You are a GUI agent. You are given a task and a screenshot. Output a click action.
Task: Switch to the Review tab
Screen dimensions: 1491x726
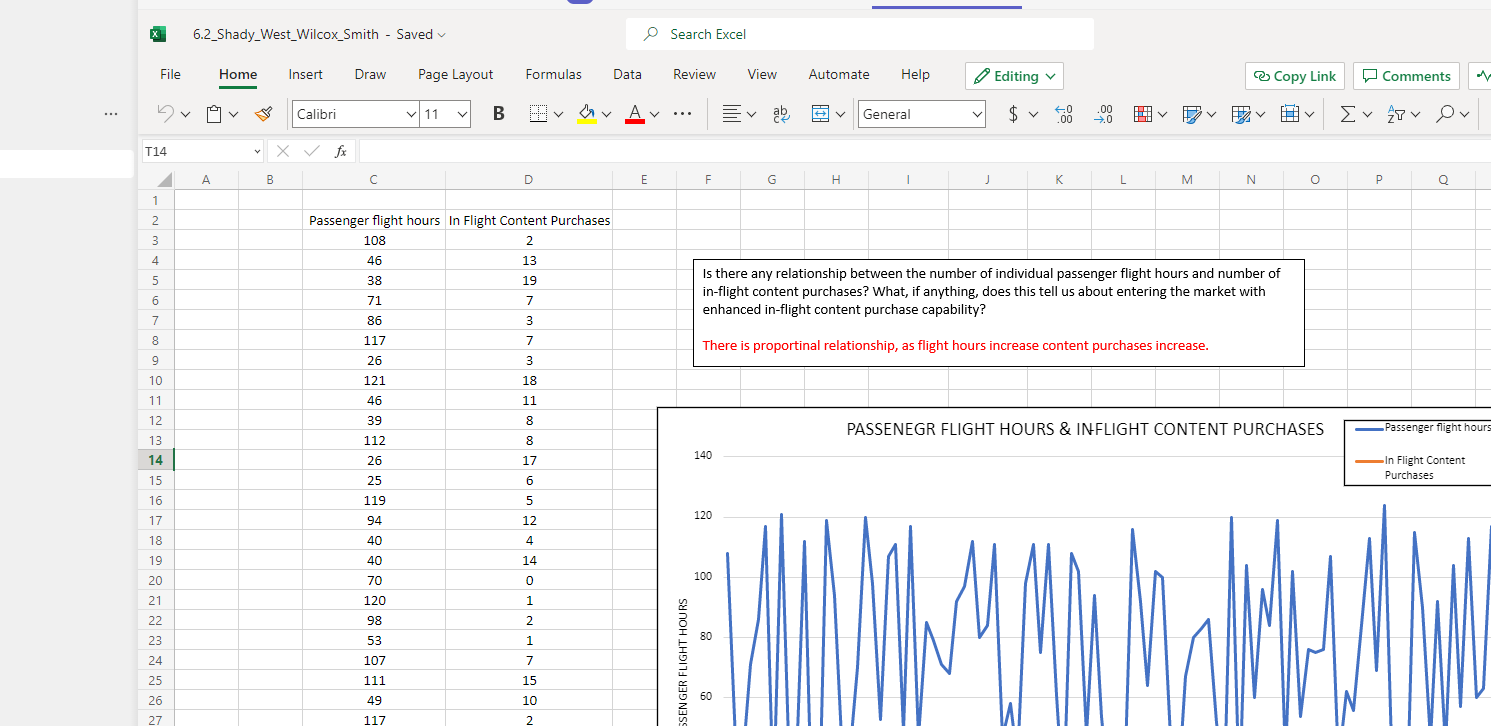click(x=694, y=75)
